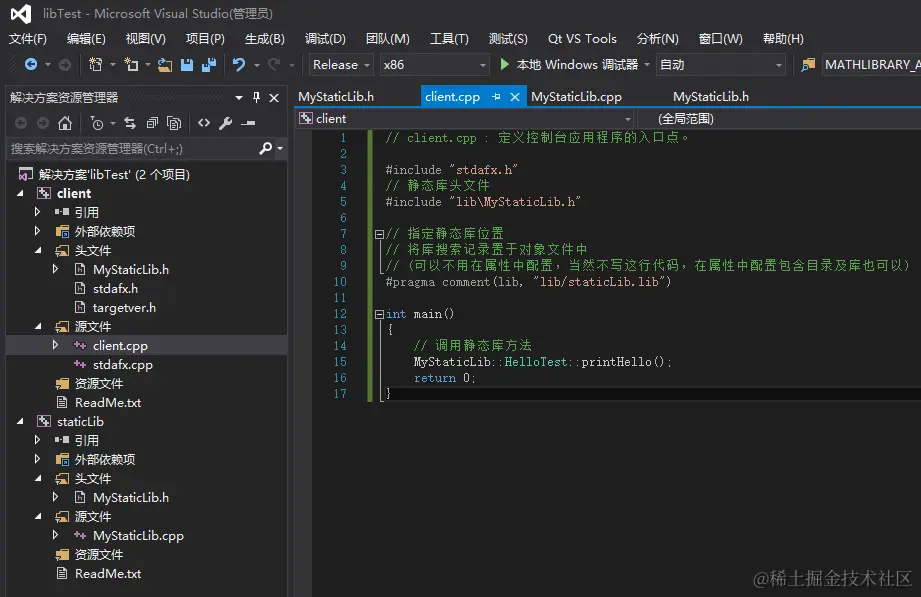Switch to the first MyStaticLib.h tab
This screenshot has height=597, width=921.
pos(336,96)
